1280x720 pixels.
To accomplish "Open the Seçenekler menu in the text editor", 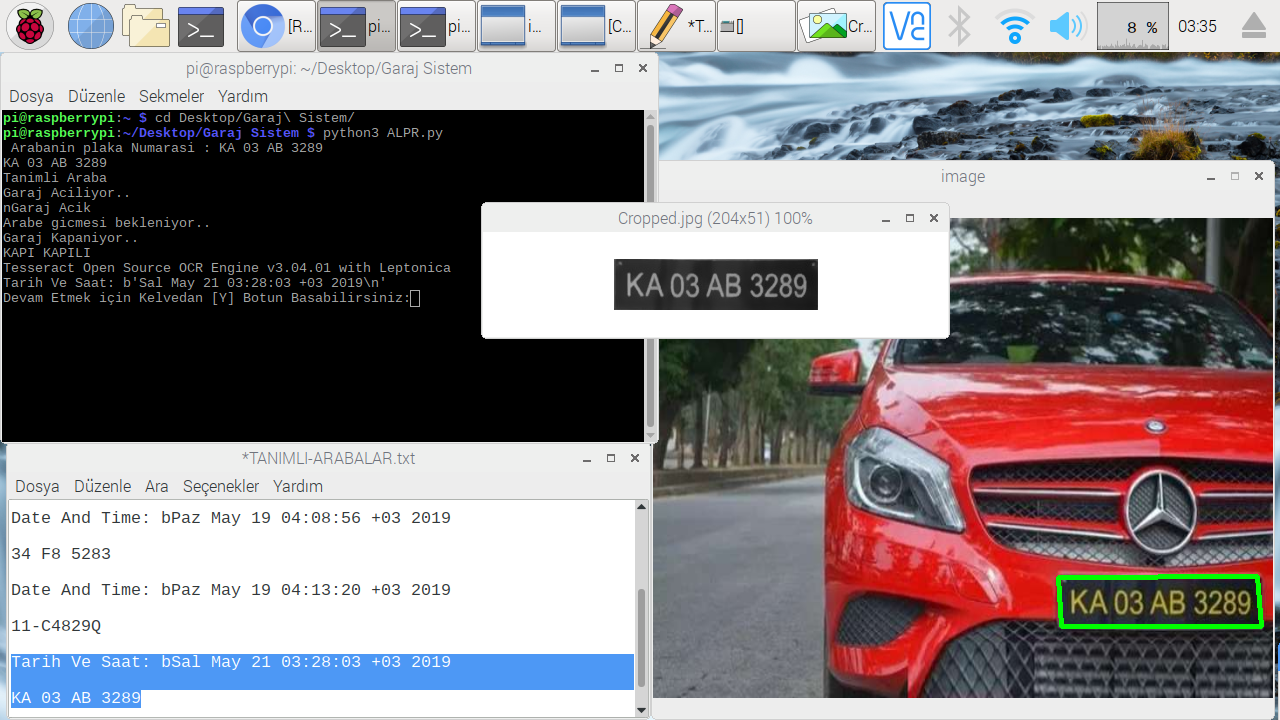I will point(220,486).
